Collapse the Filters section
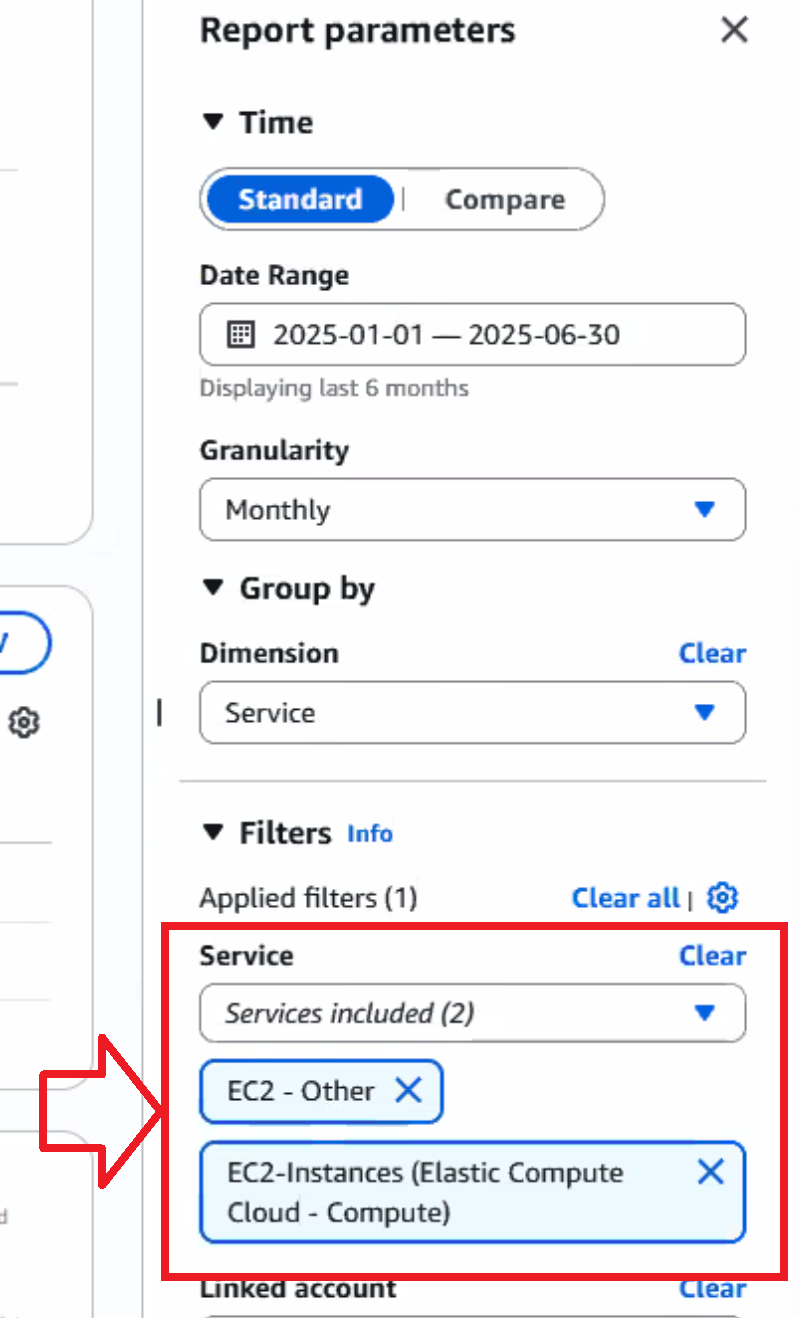Image resolution: width=800 pixels, height=1318 pixels. (212, 832)
